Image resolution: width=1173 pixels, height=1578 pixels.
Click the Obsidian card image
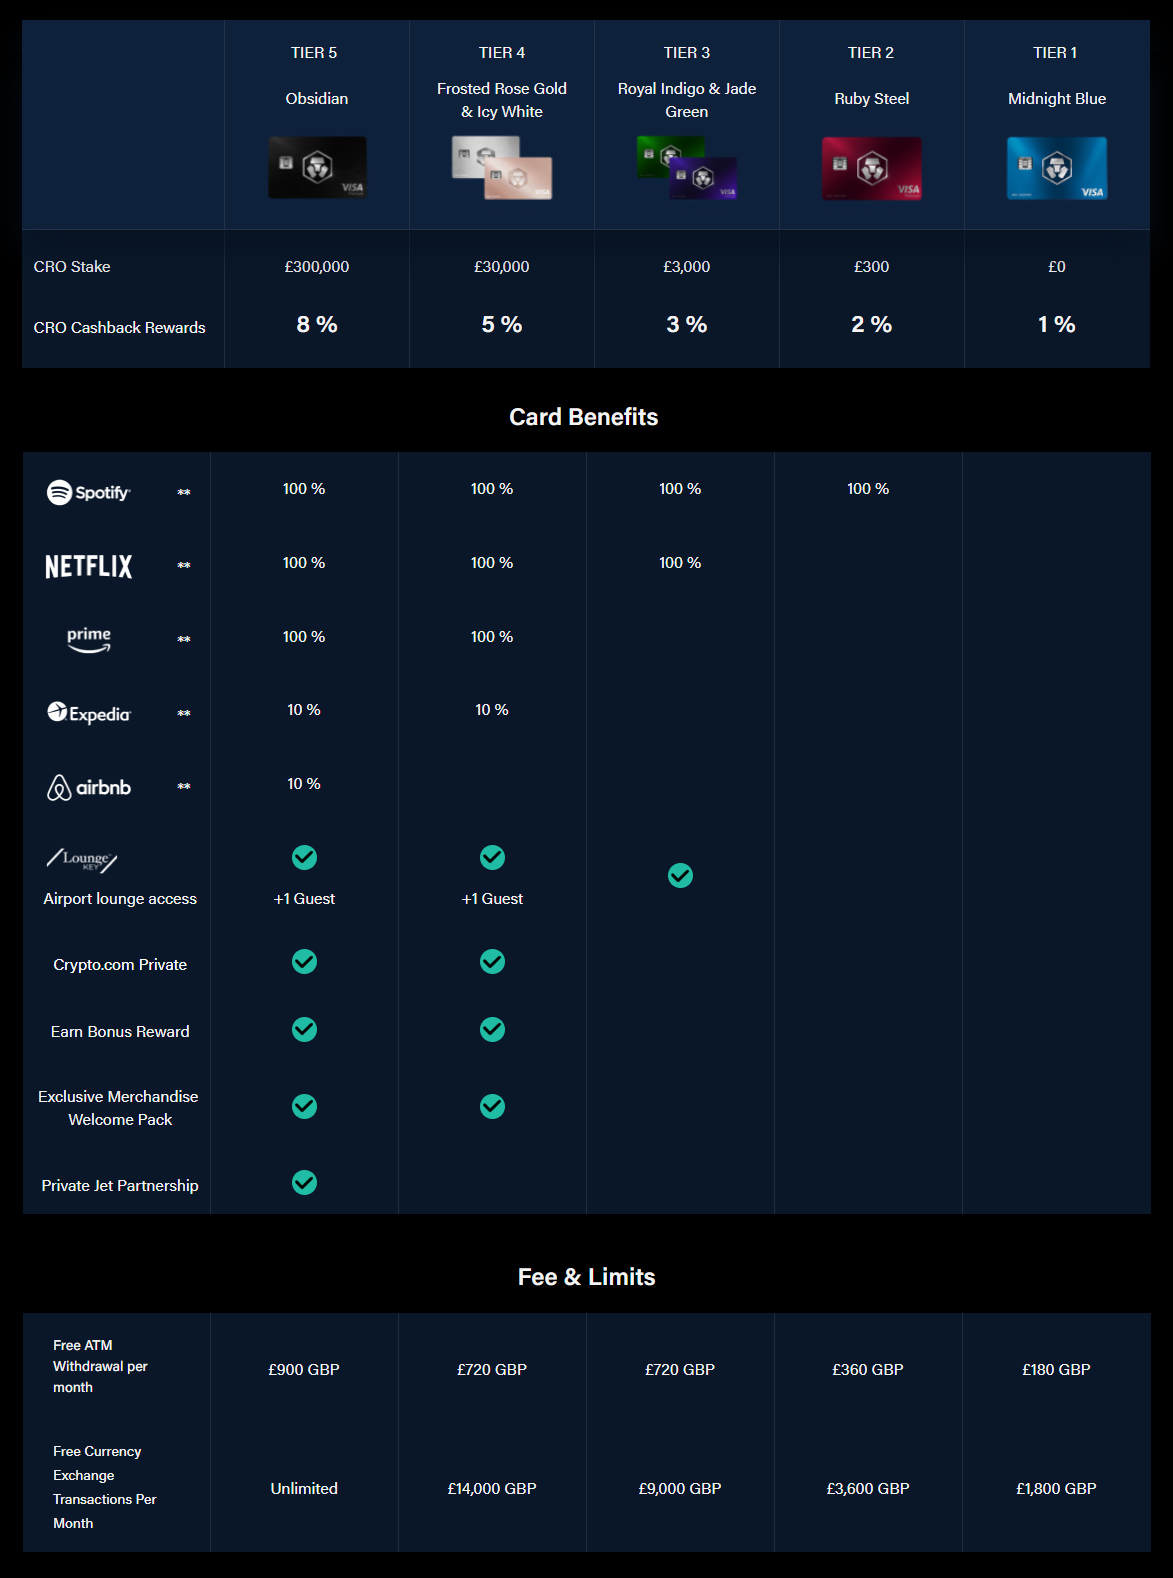tap(317, 167)
